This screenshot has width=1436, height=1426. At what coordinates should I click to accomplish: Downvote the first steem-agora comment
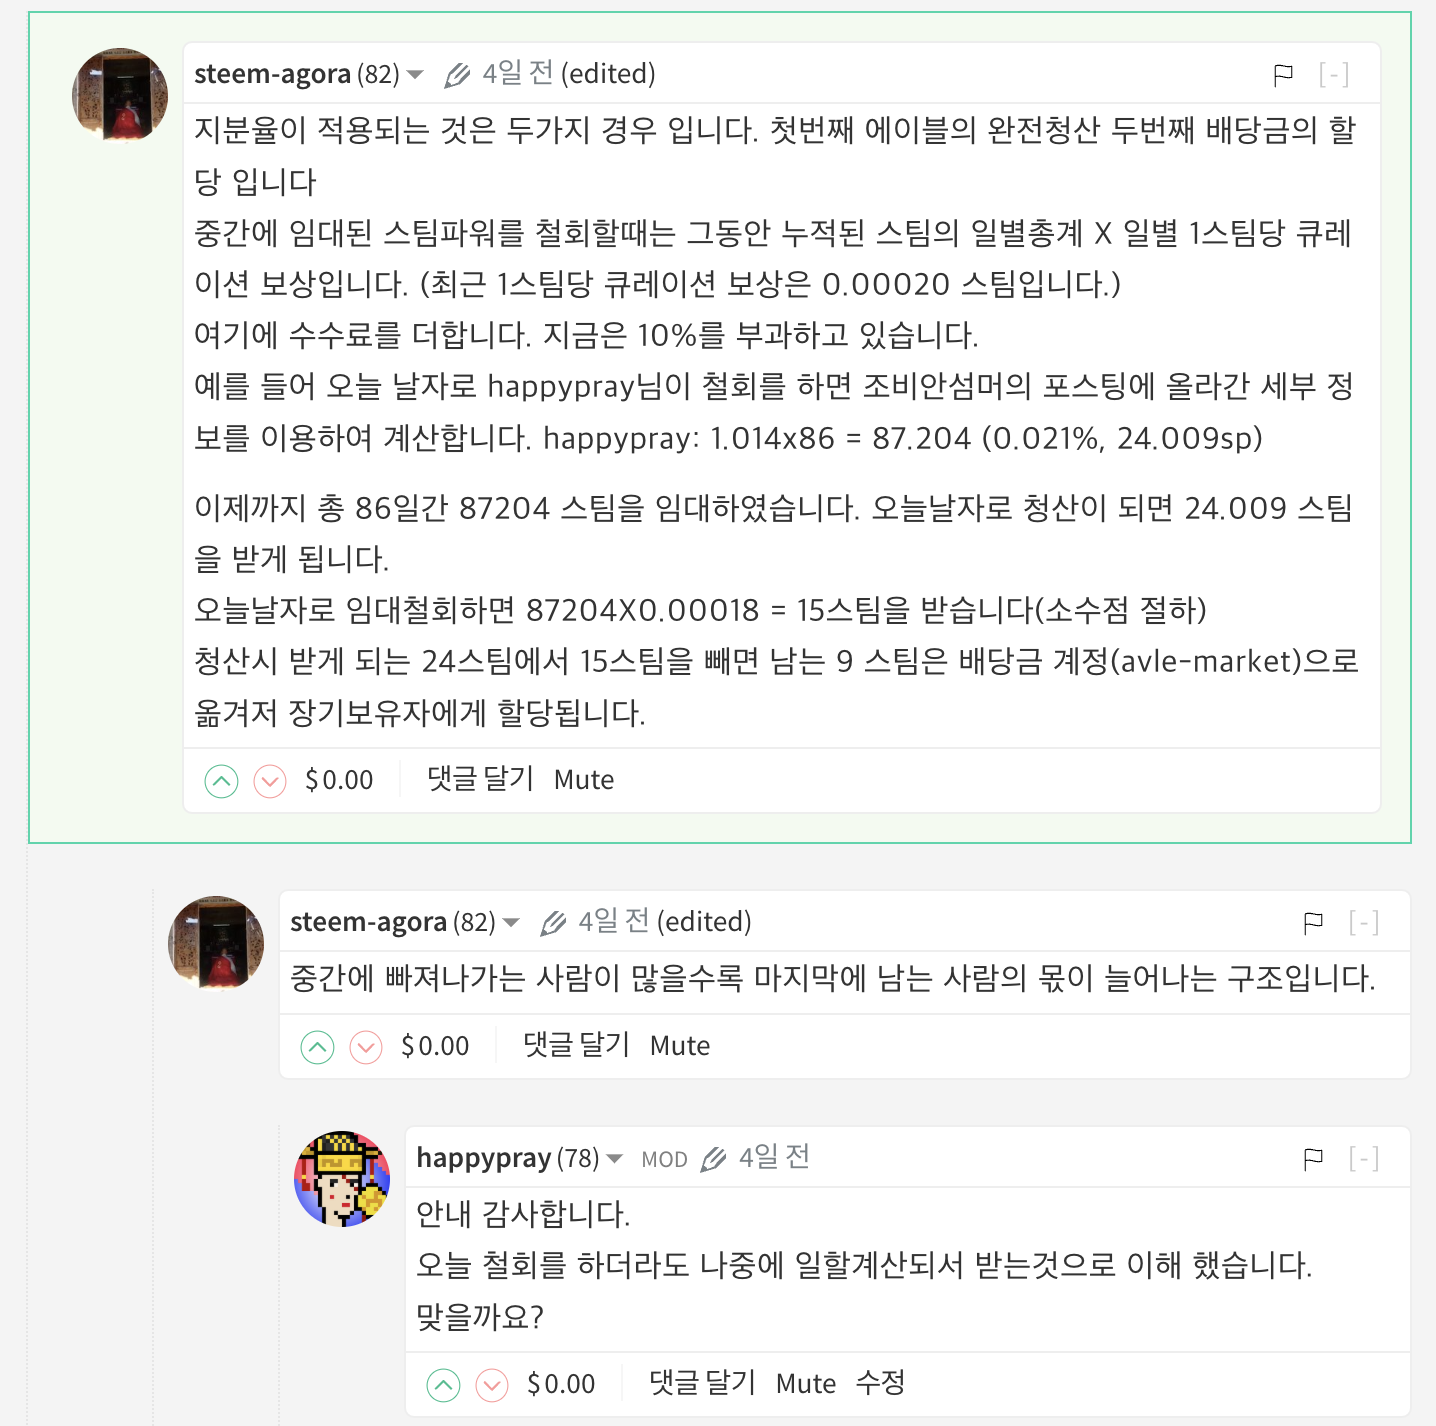point(270,781)
